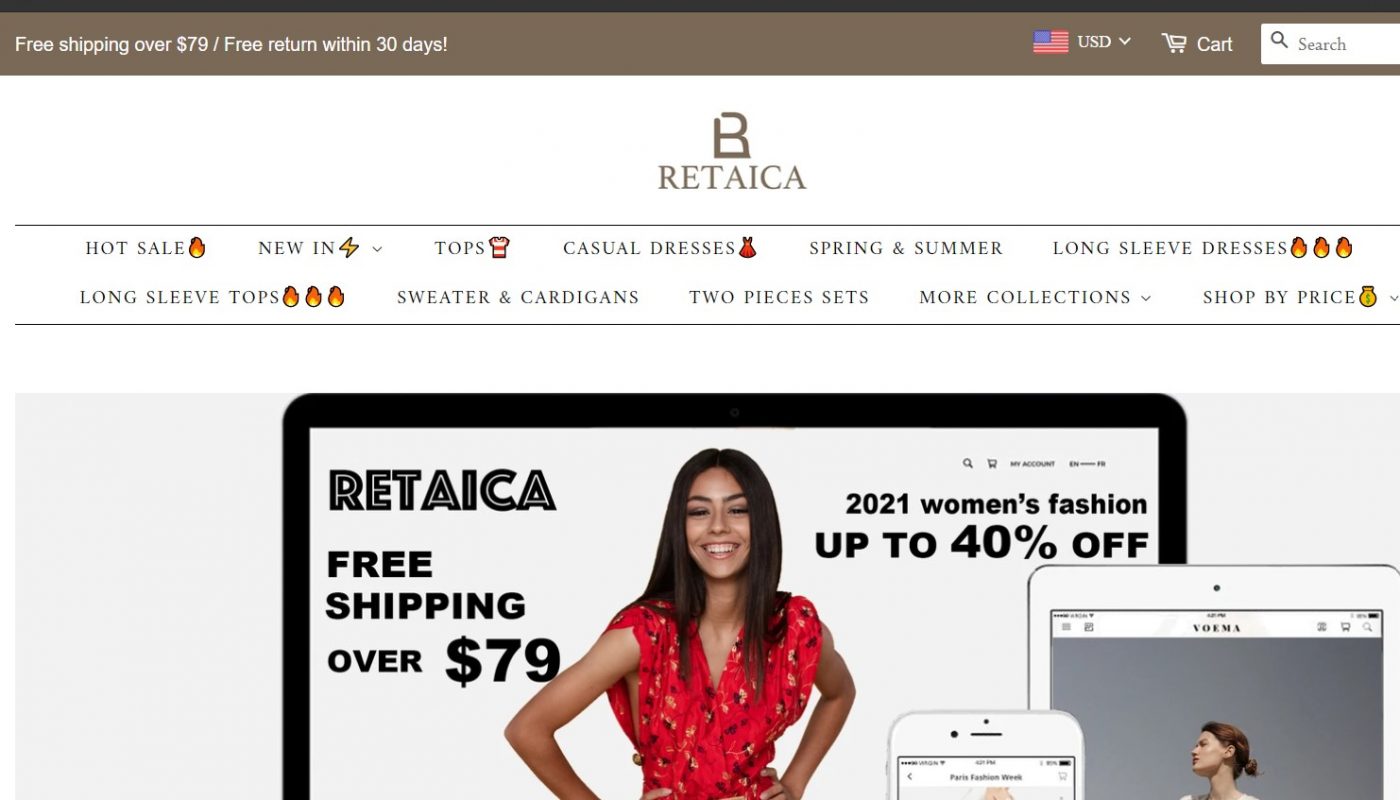Click the shirt icon beside Tops
Viewport: 1400px width, 800px height.
click(499, 247)
